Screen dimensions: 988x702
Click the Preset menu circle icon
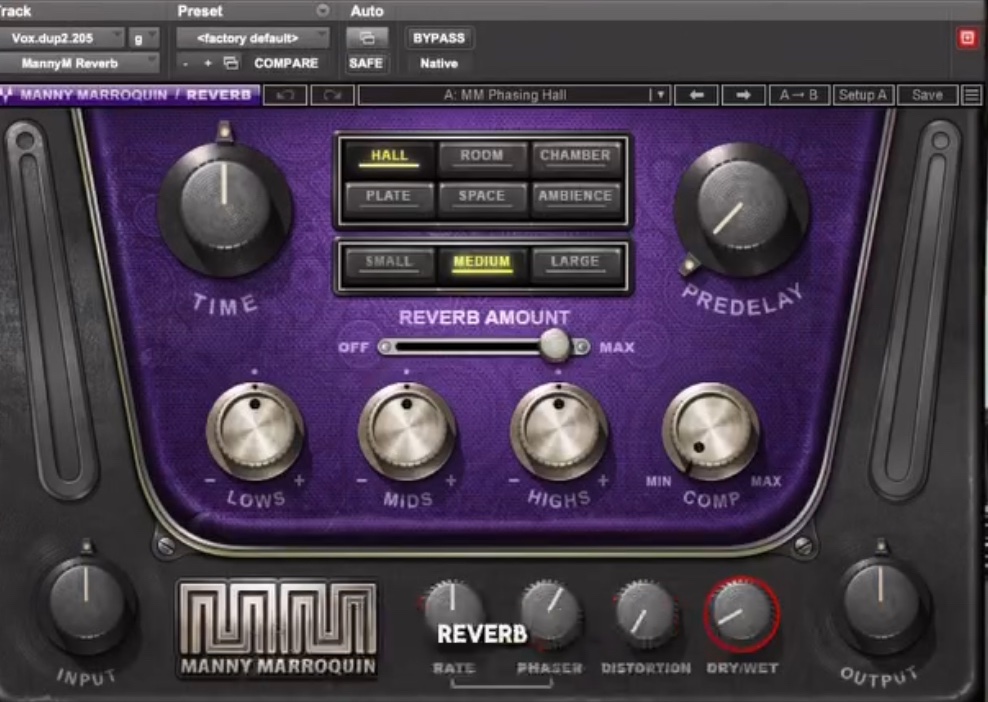click(x=323, y=11)
